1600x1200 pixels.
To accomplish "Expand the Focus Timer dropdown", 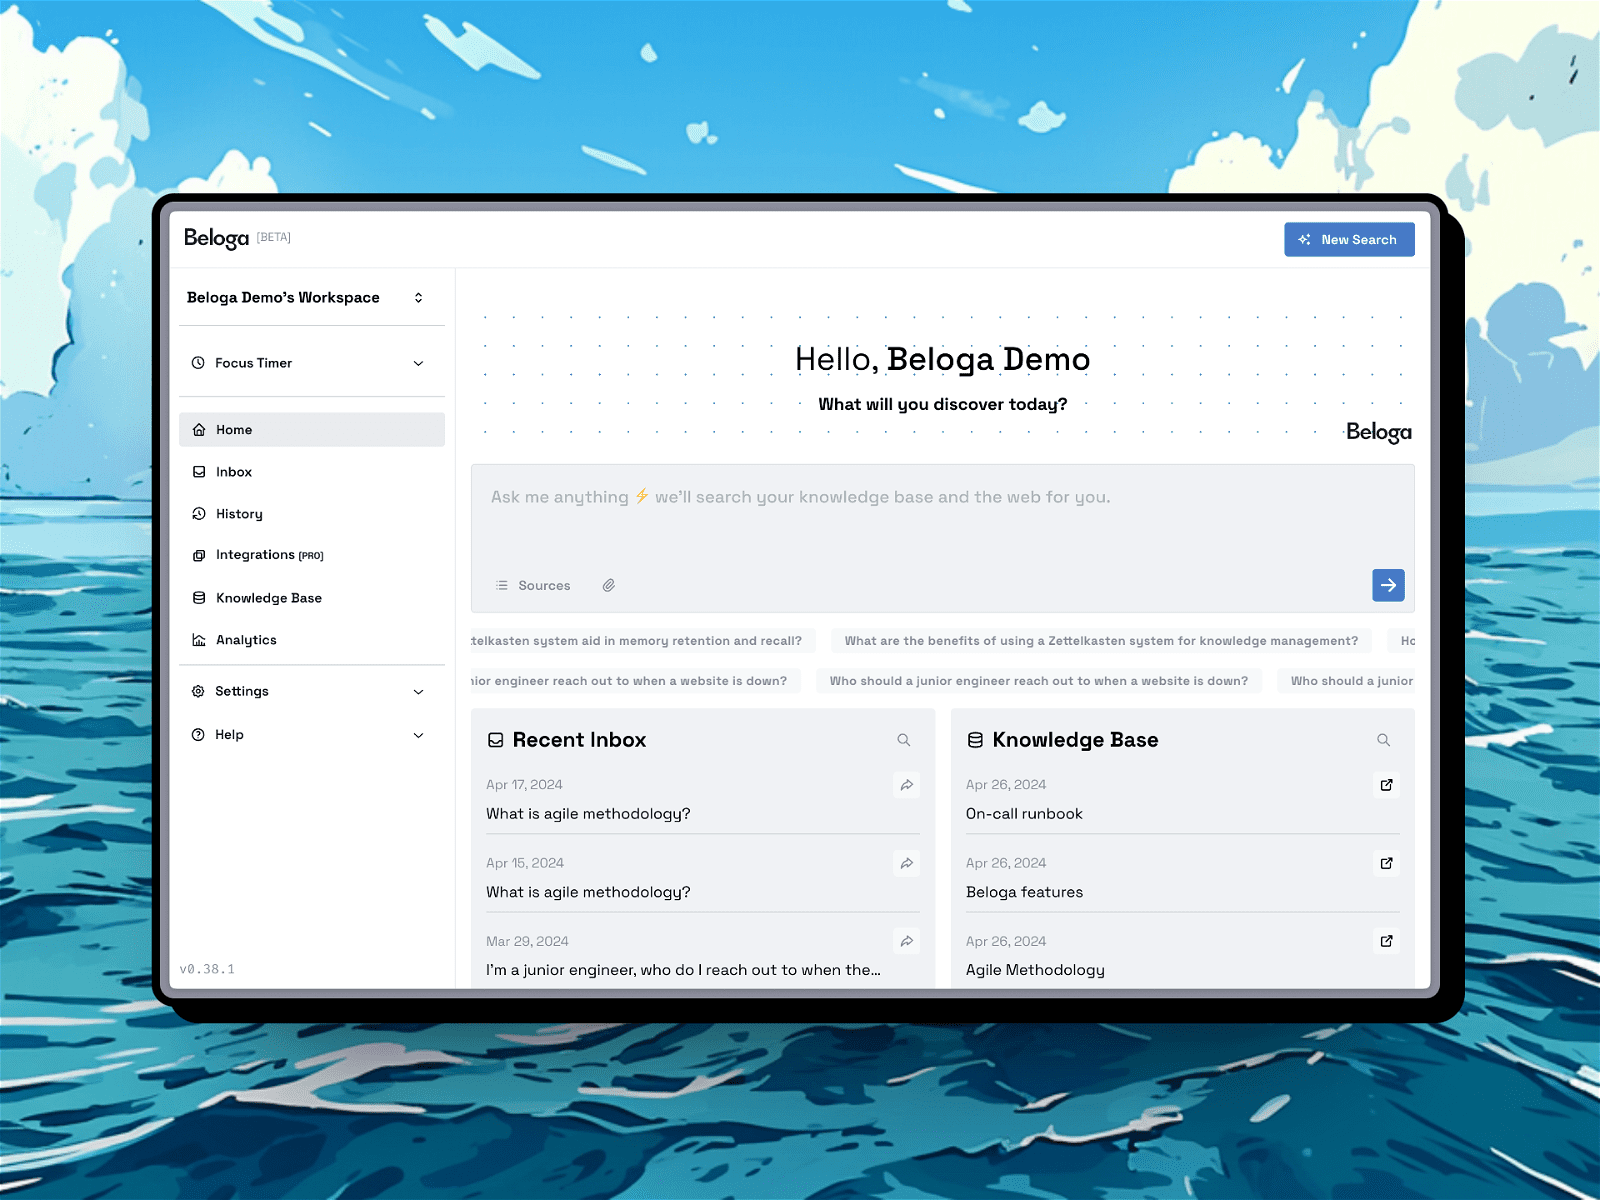I will pyautogui.click(x=418, y=363).
